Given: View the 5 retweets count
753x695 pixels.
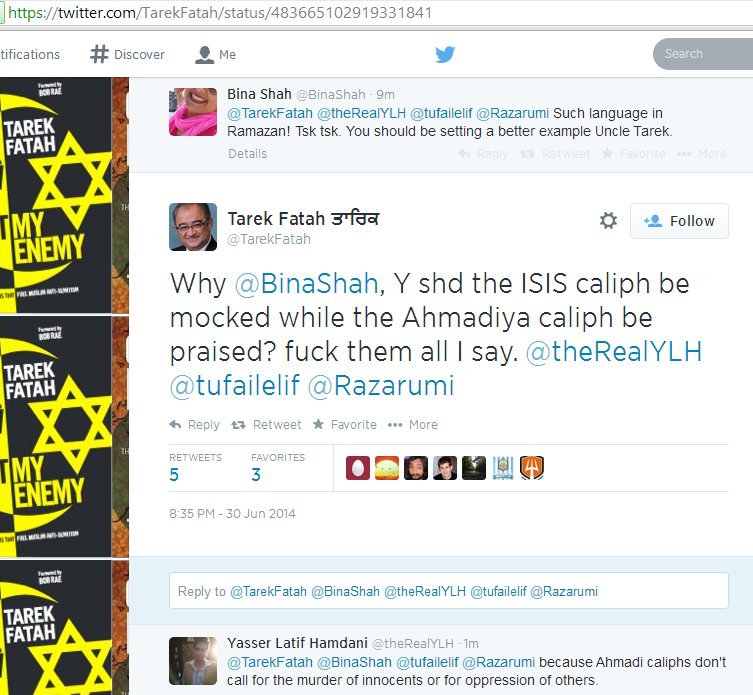Looking at the screenshot, I should pos(174,475).
